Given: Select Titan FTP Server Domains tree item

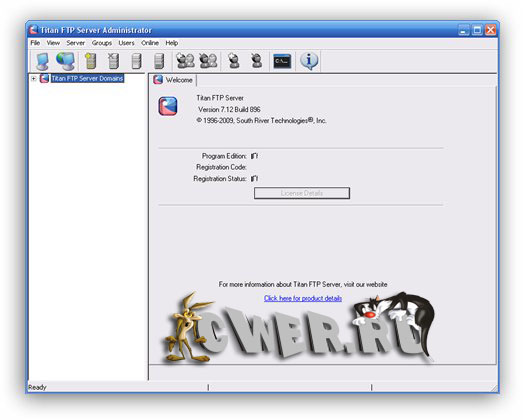Looking at the screenshot, I should click(87, 78).
